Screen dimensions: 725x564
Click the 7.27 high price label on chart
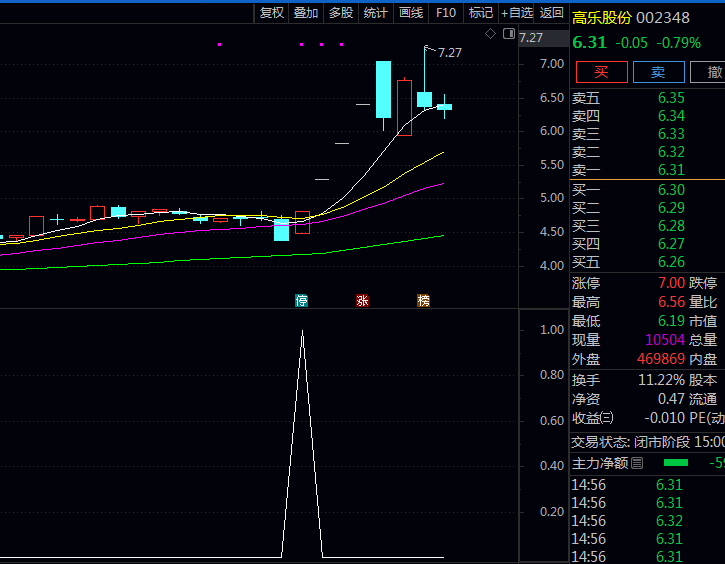point(449,53)
